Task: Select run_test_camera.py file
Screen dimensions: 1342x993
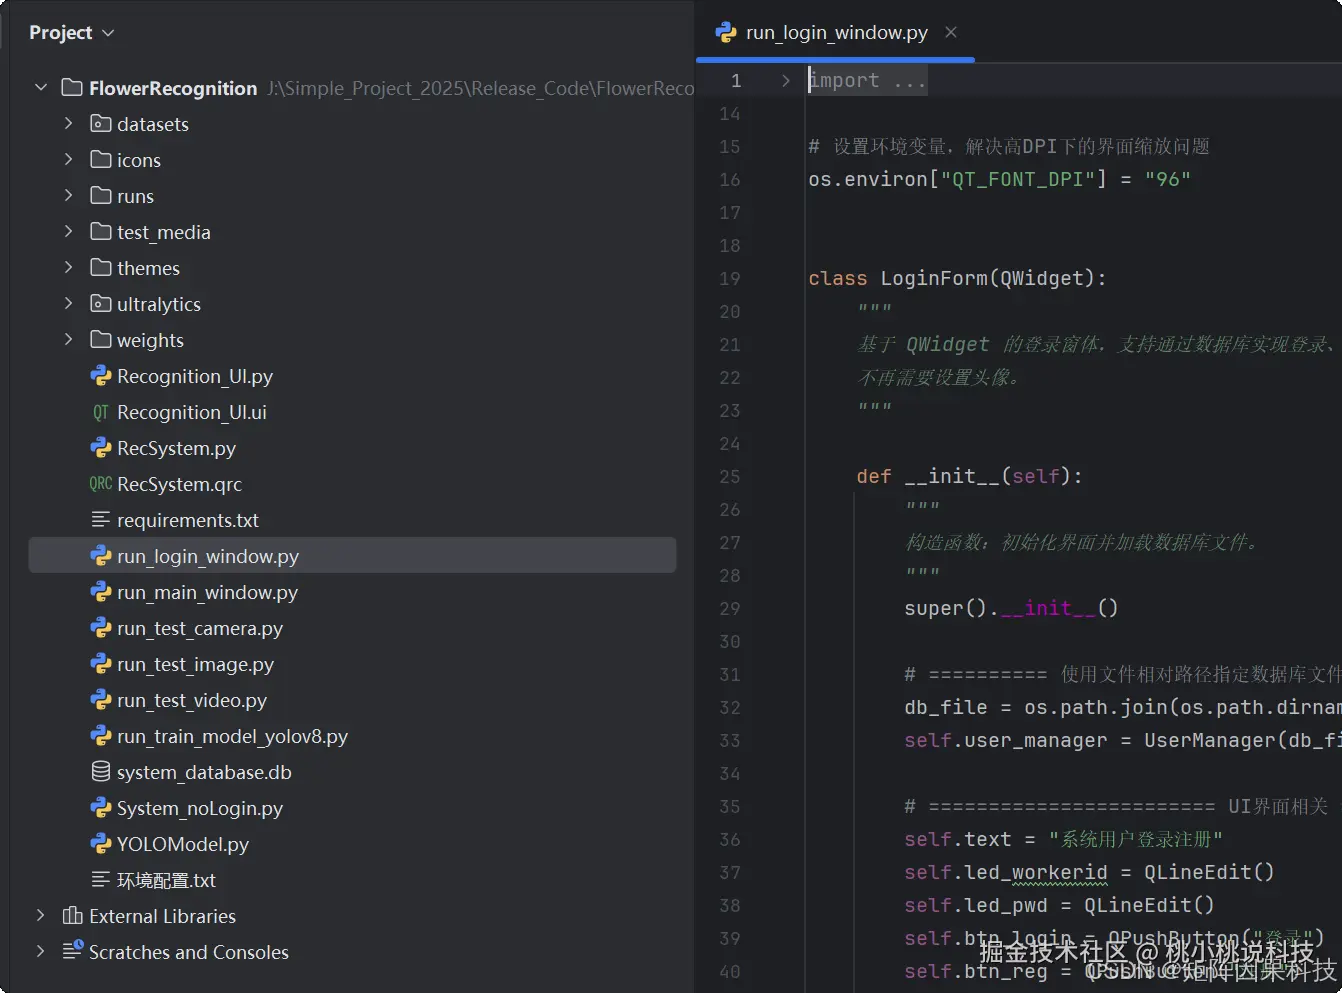Action: [199, 628]
